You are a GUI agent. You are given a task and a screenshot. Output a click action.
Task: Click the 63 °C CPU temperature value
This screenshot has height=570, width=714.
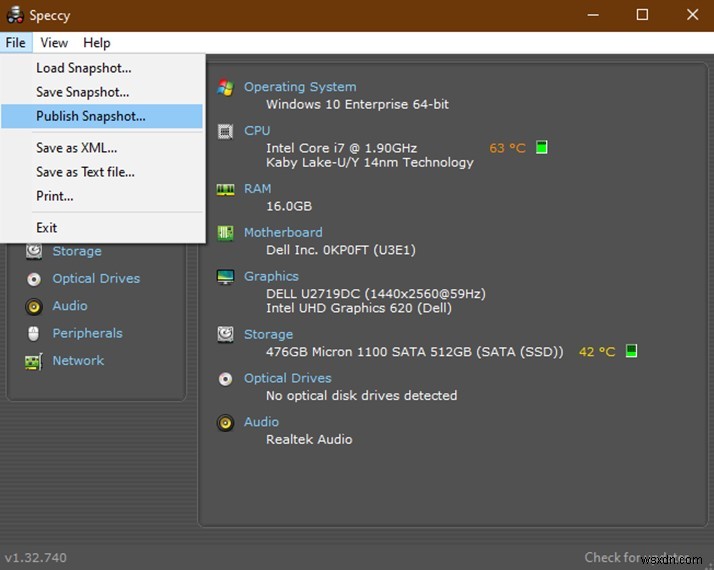(507, 148)
